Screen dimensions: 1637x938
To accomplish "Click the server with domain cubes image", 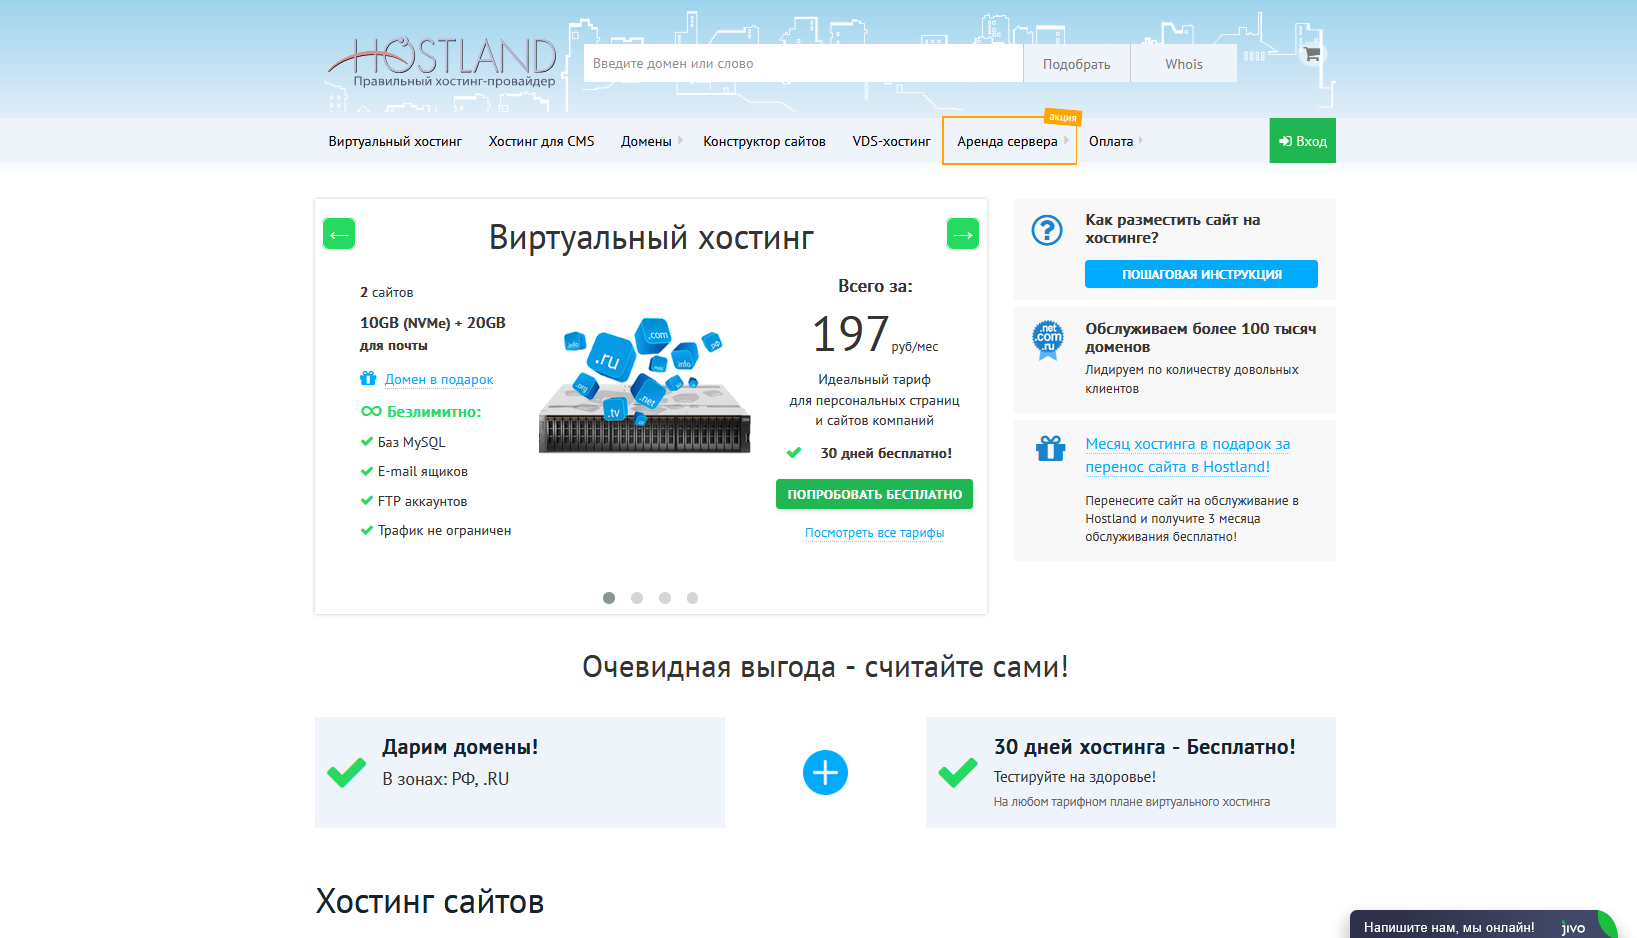I will tap(645, 385).
